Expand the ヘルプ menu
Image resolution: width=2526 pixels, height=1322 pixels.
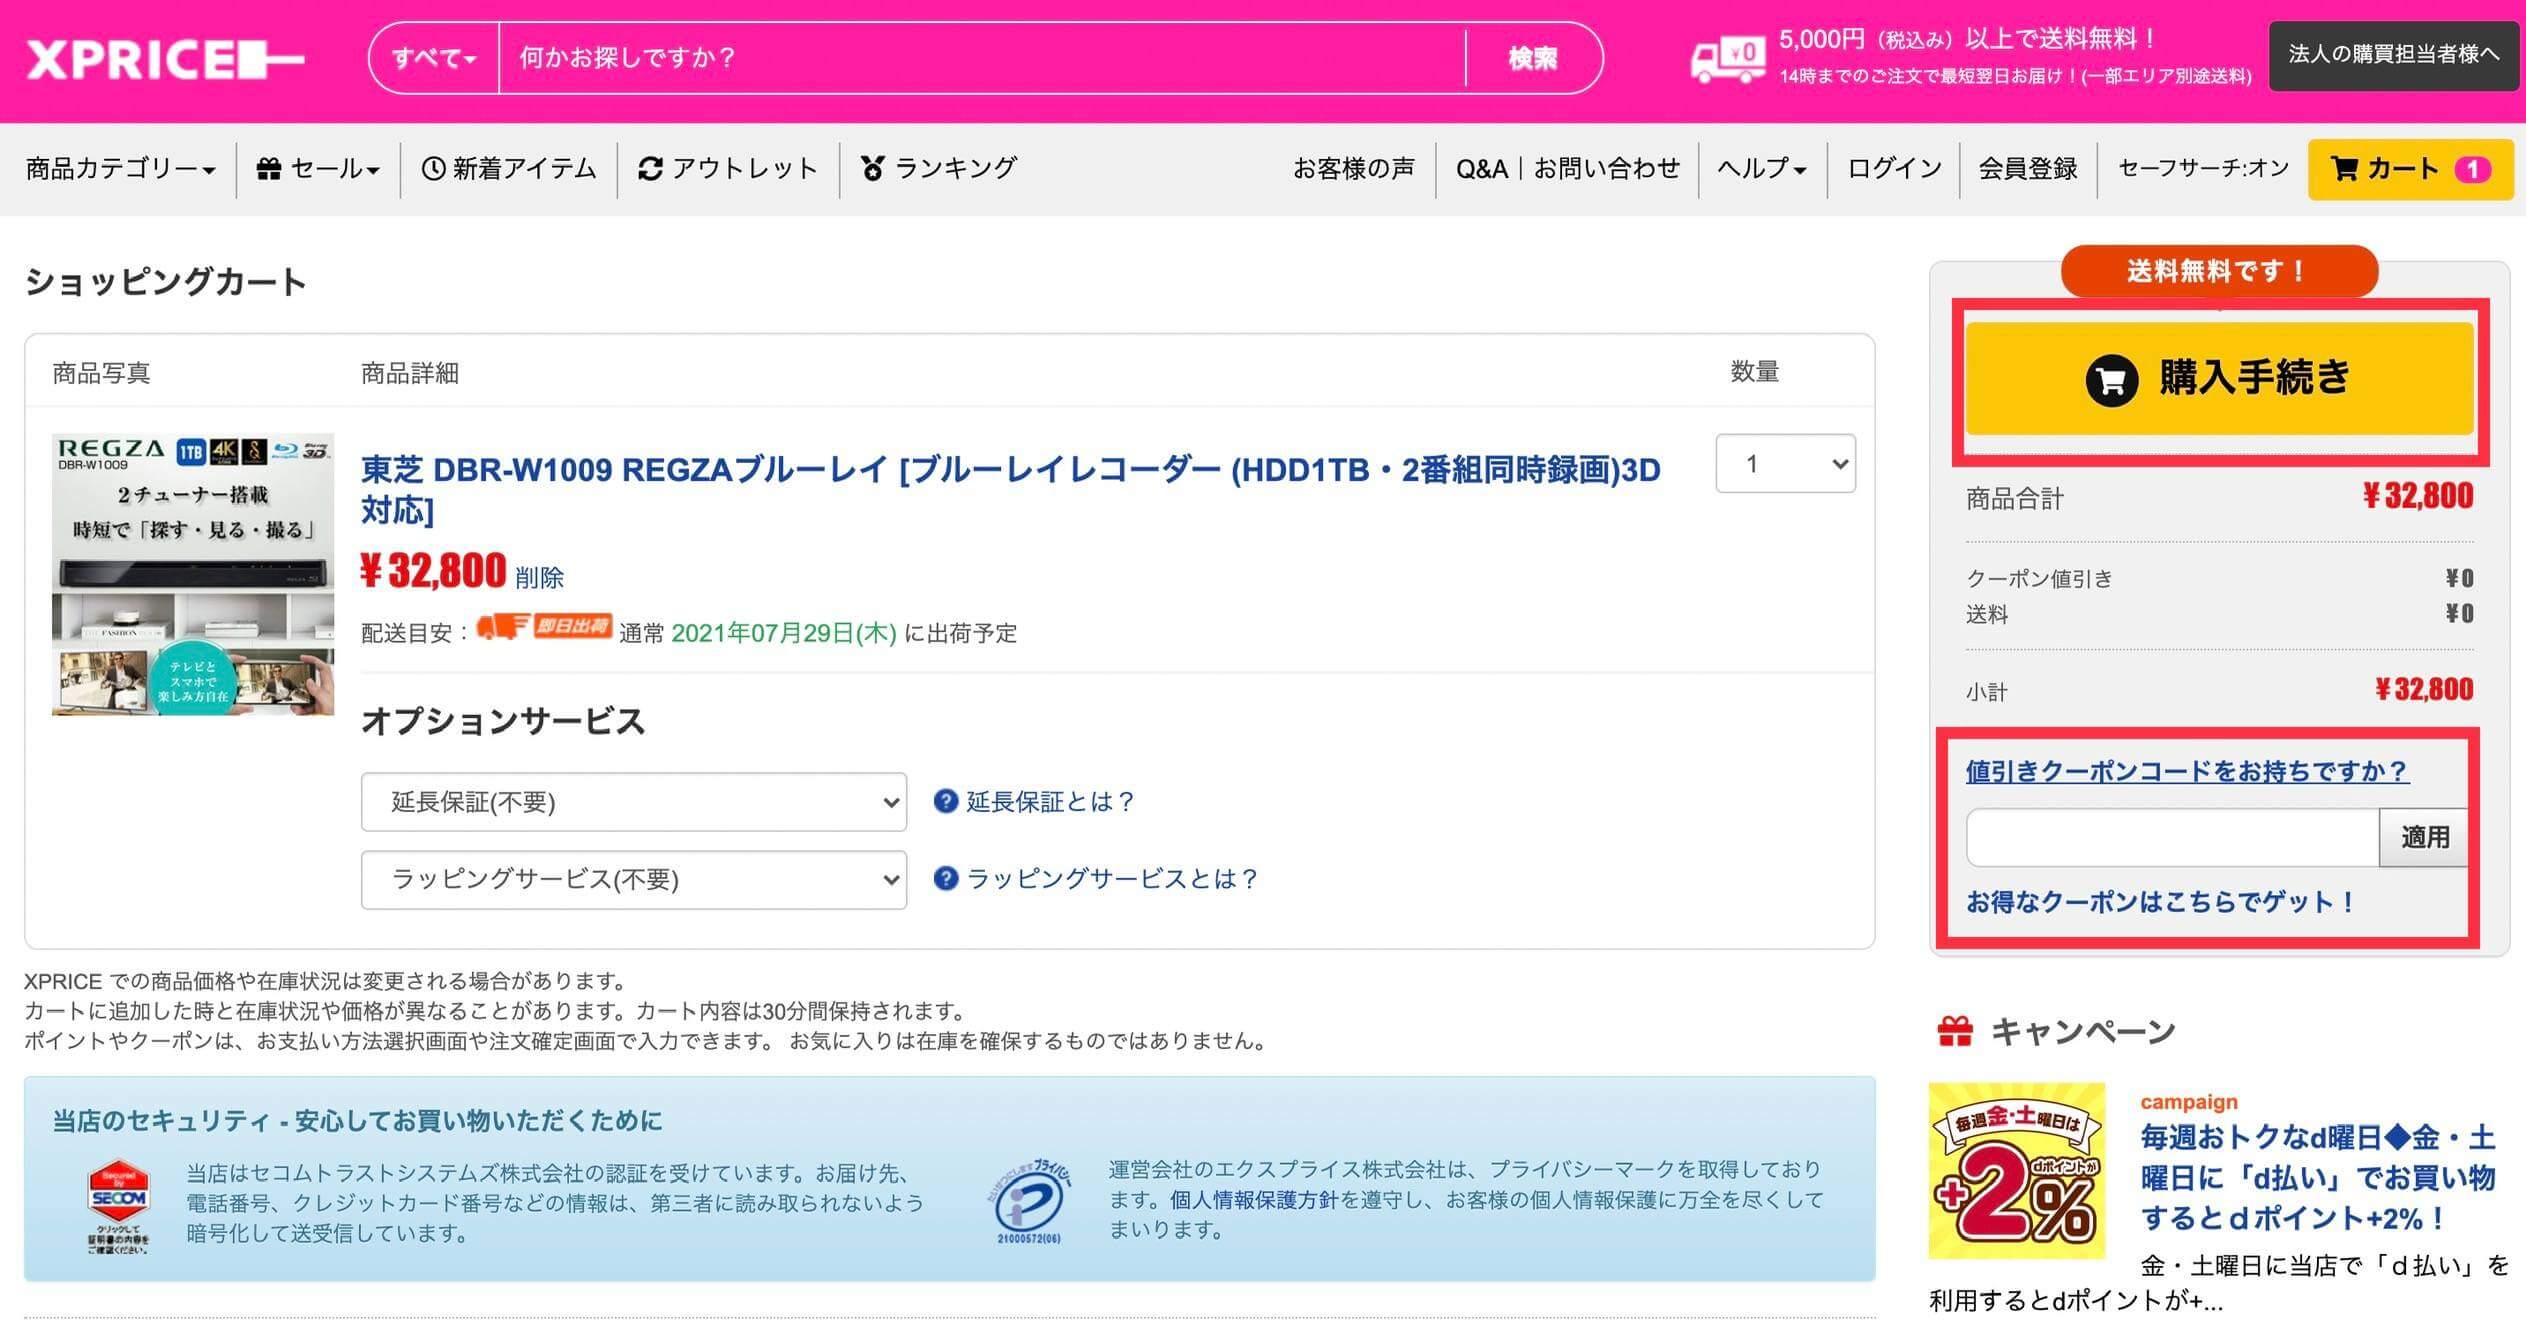(x=1762, y=169)
